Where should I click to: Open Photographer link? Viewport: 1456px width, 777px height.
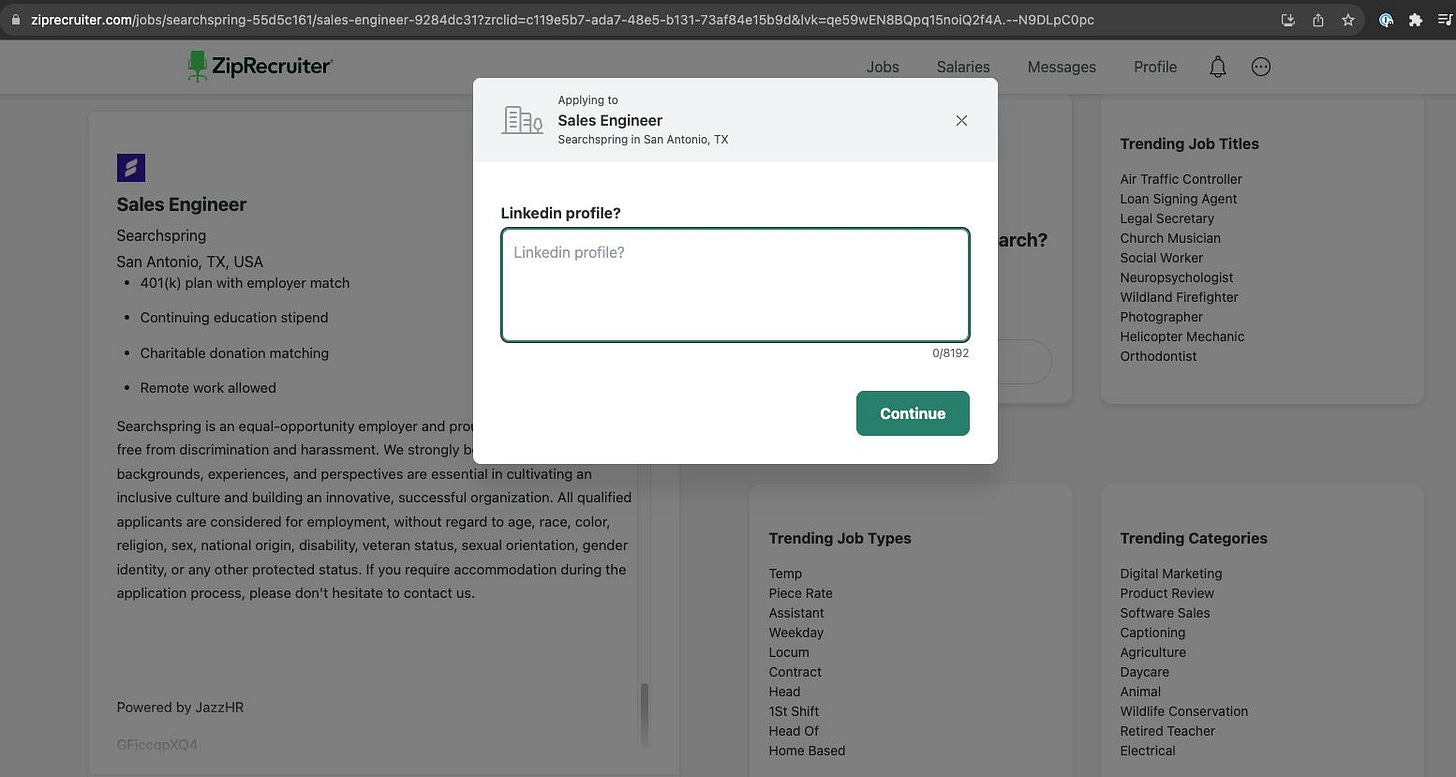click(x=1161, y=317)
